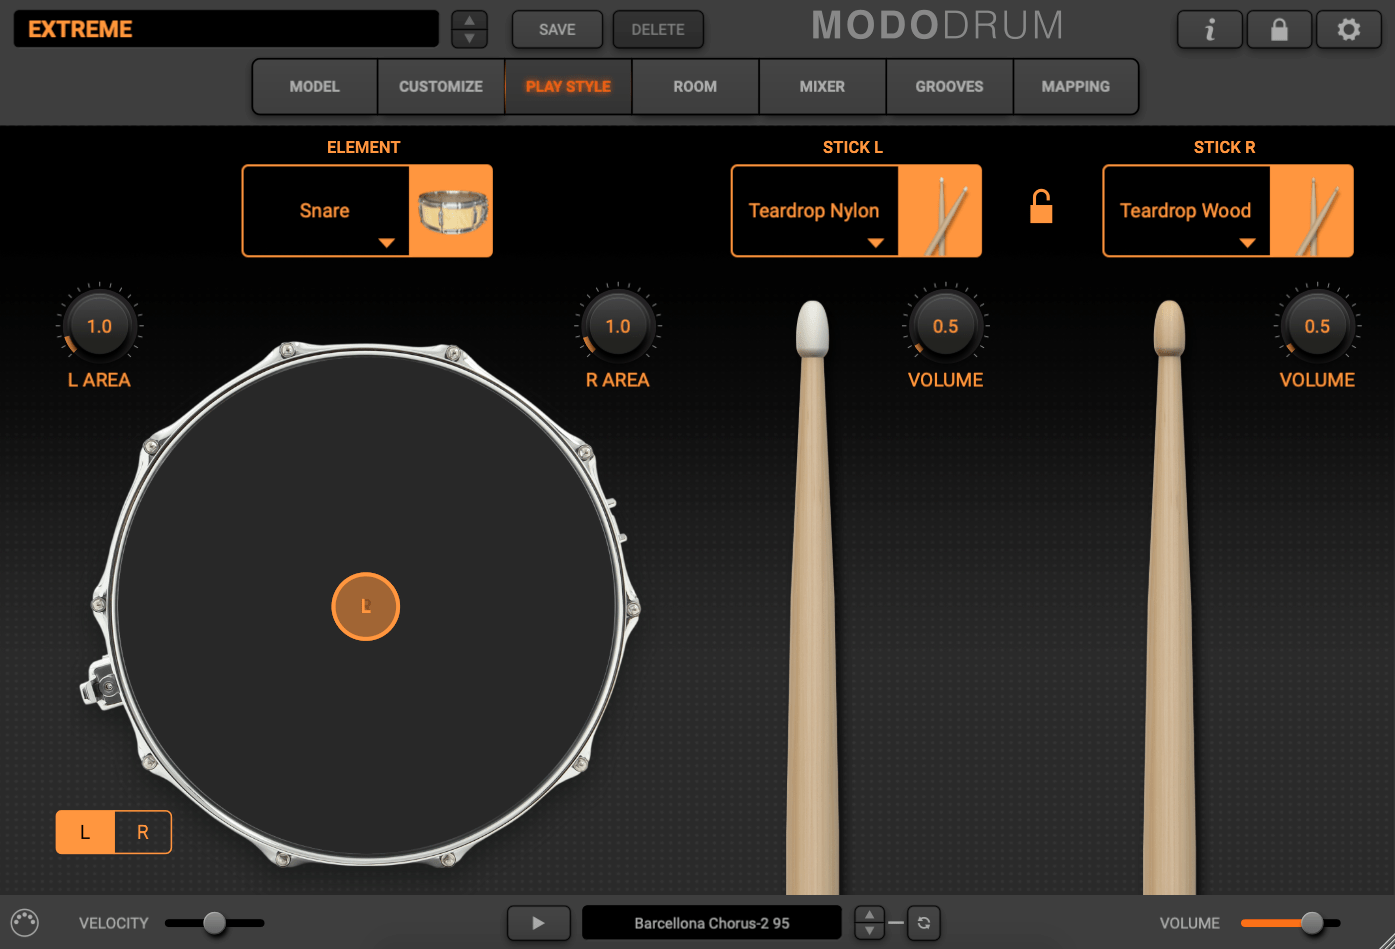Click the L AREA knob

pos(99,326)
